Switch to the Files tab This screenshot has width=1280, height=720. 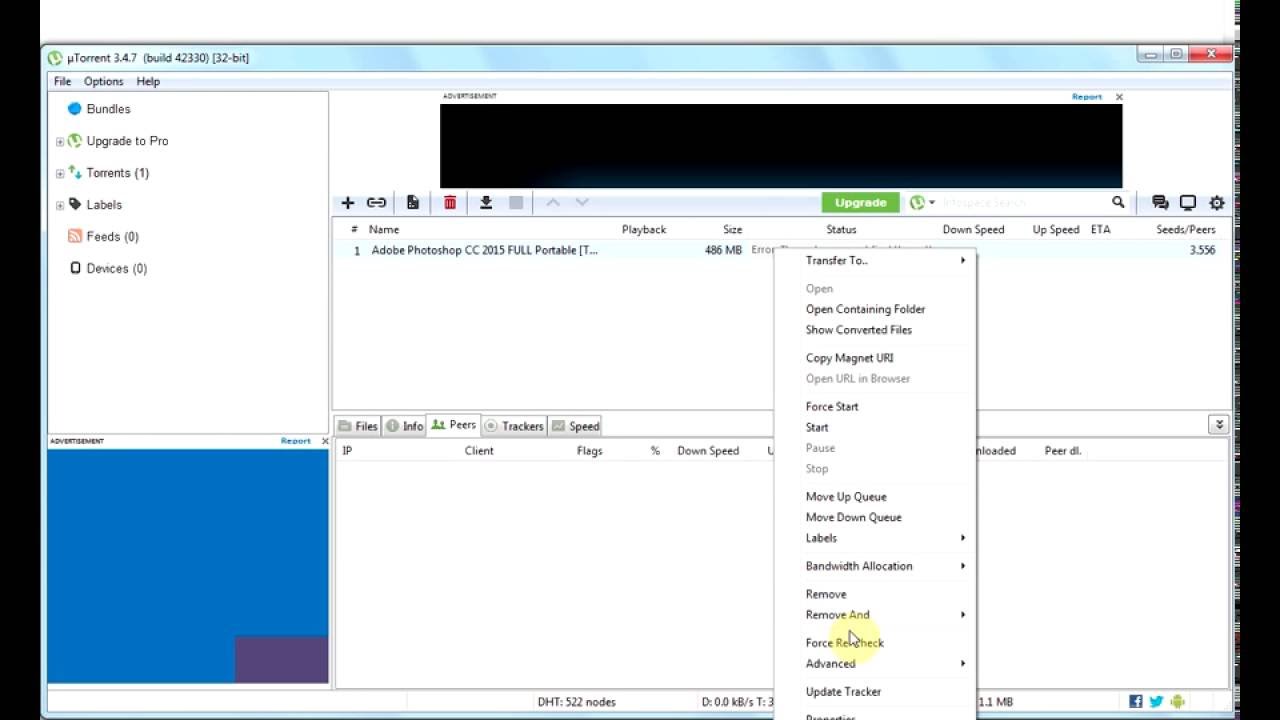358,426
